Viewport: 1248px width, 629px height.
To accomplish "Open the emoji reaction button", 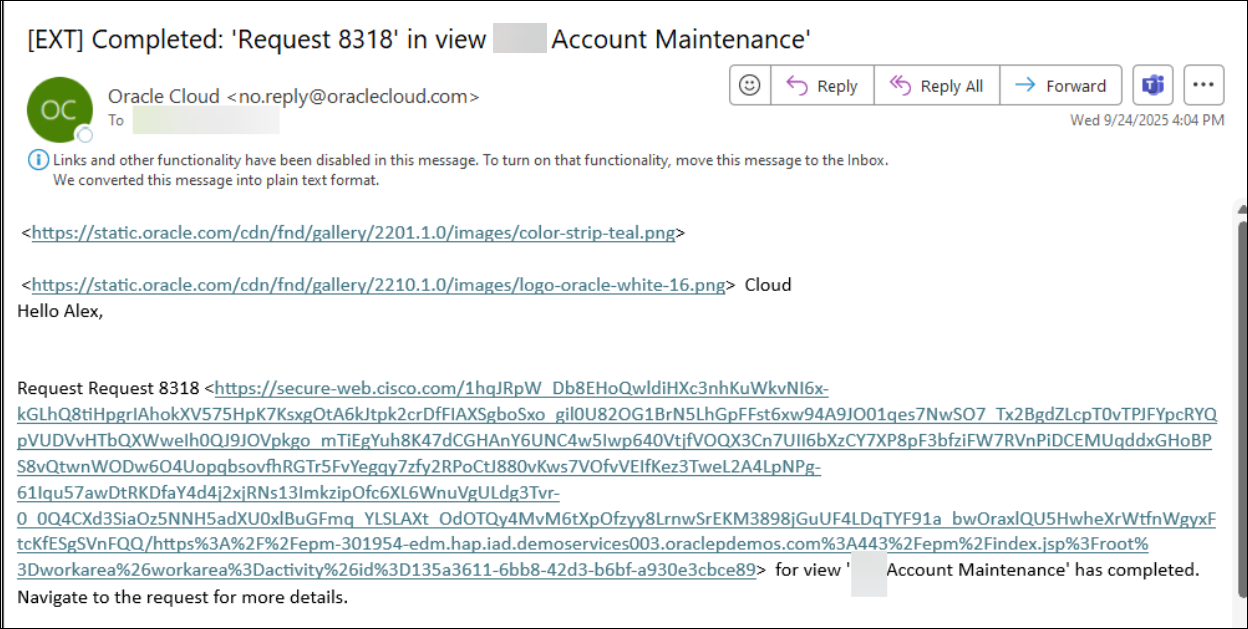I will point(750,86).
